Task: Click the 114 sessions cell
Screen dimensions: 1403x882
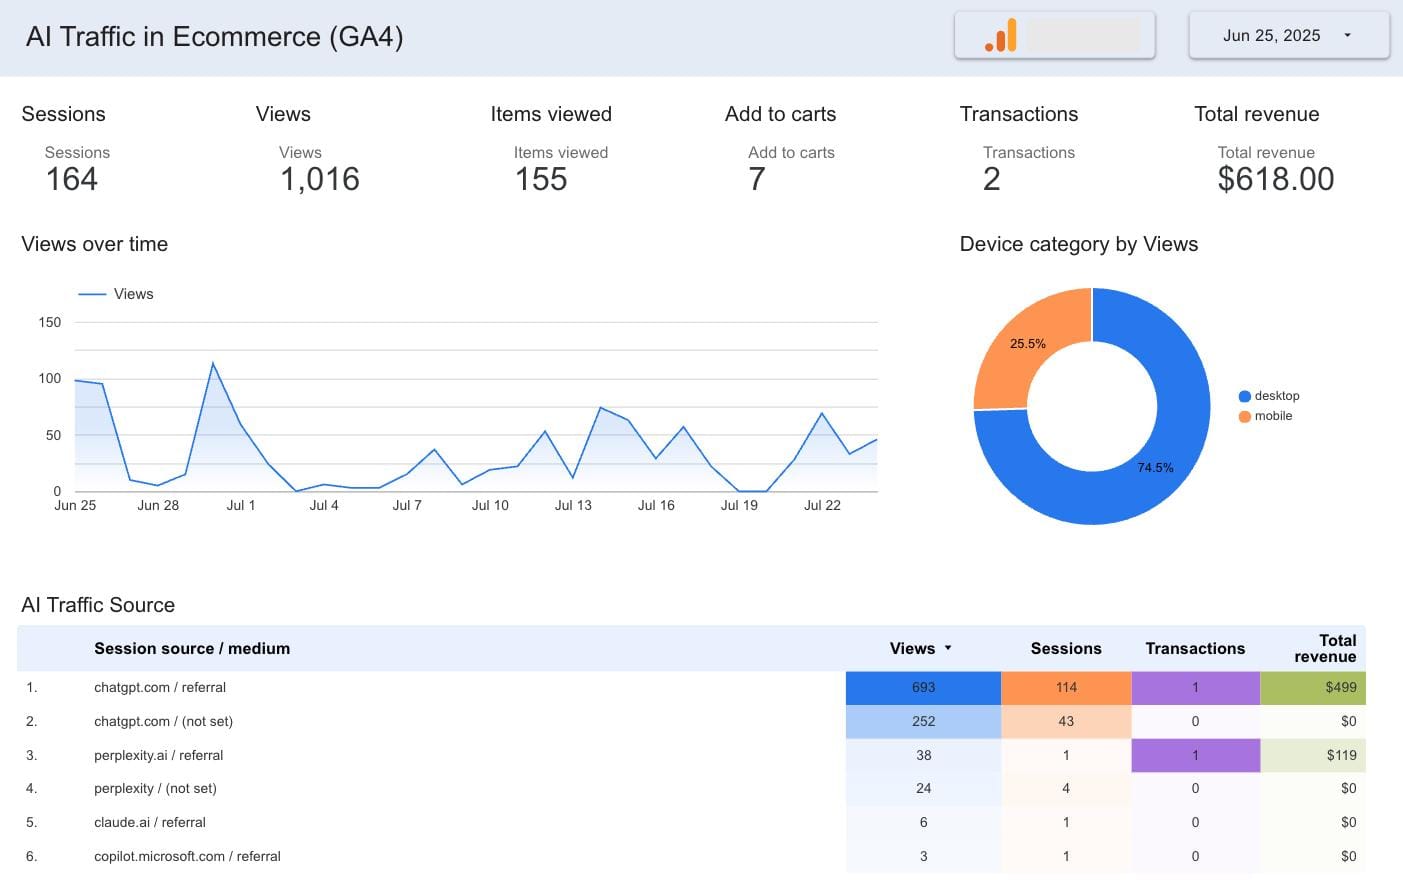Action: [1066, 688]
